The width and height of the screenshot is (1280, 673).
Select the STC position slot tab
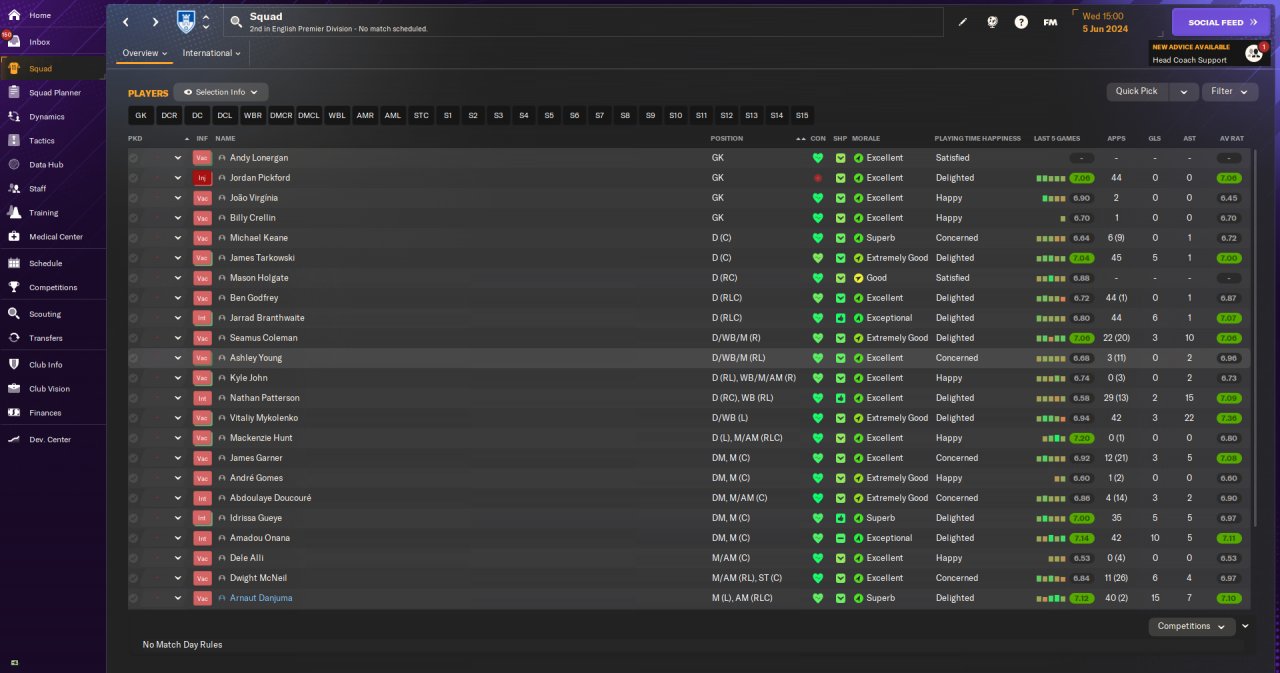(x=421, y=115)
